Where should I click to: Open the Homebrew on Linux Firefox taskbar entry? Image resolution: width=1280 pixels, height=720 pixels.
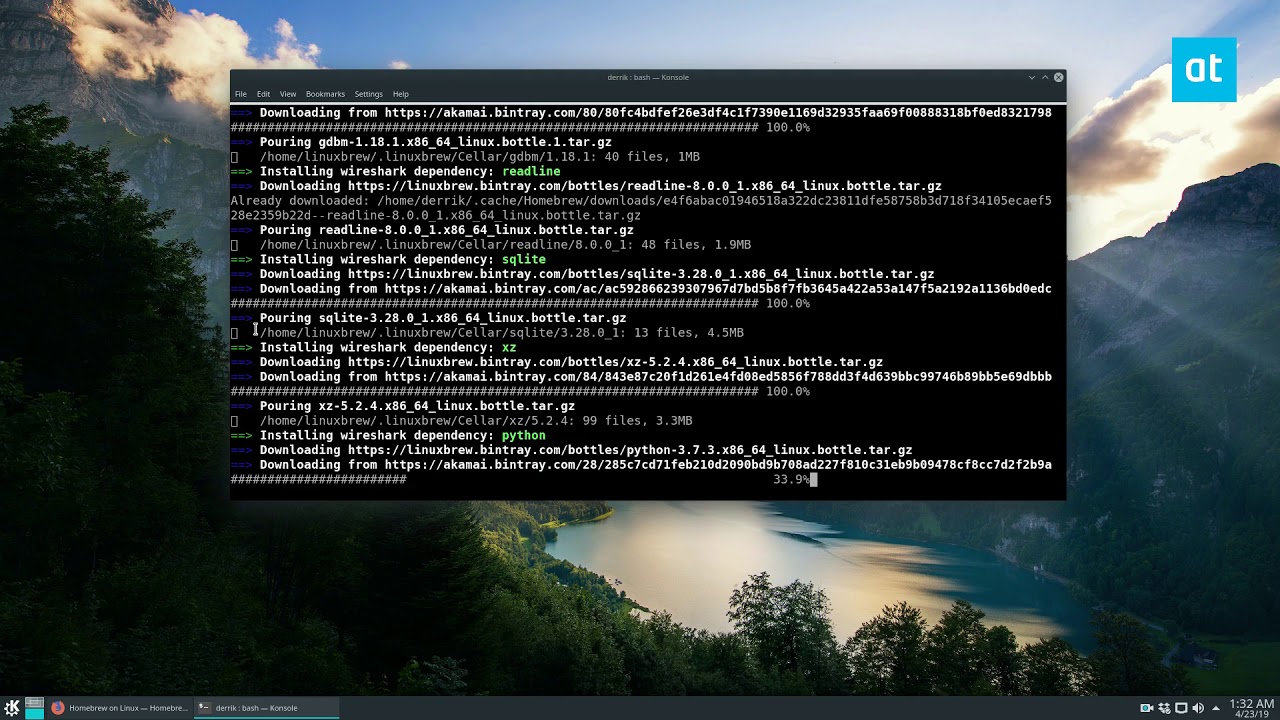120,708
